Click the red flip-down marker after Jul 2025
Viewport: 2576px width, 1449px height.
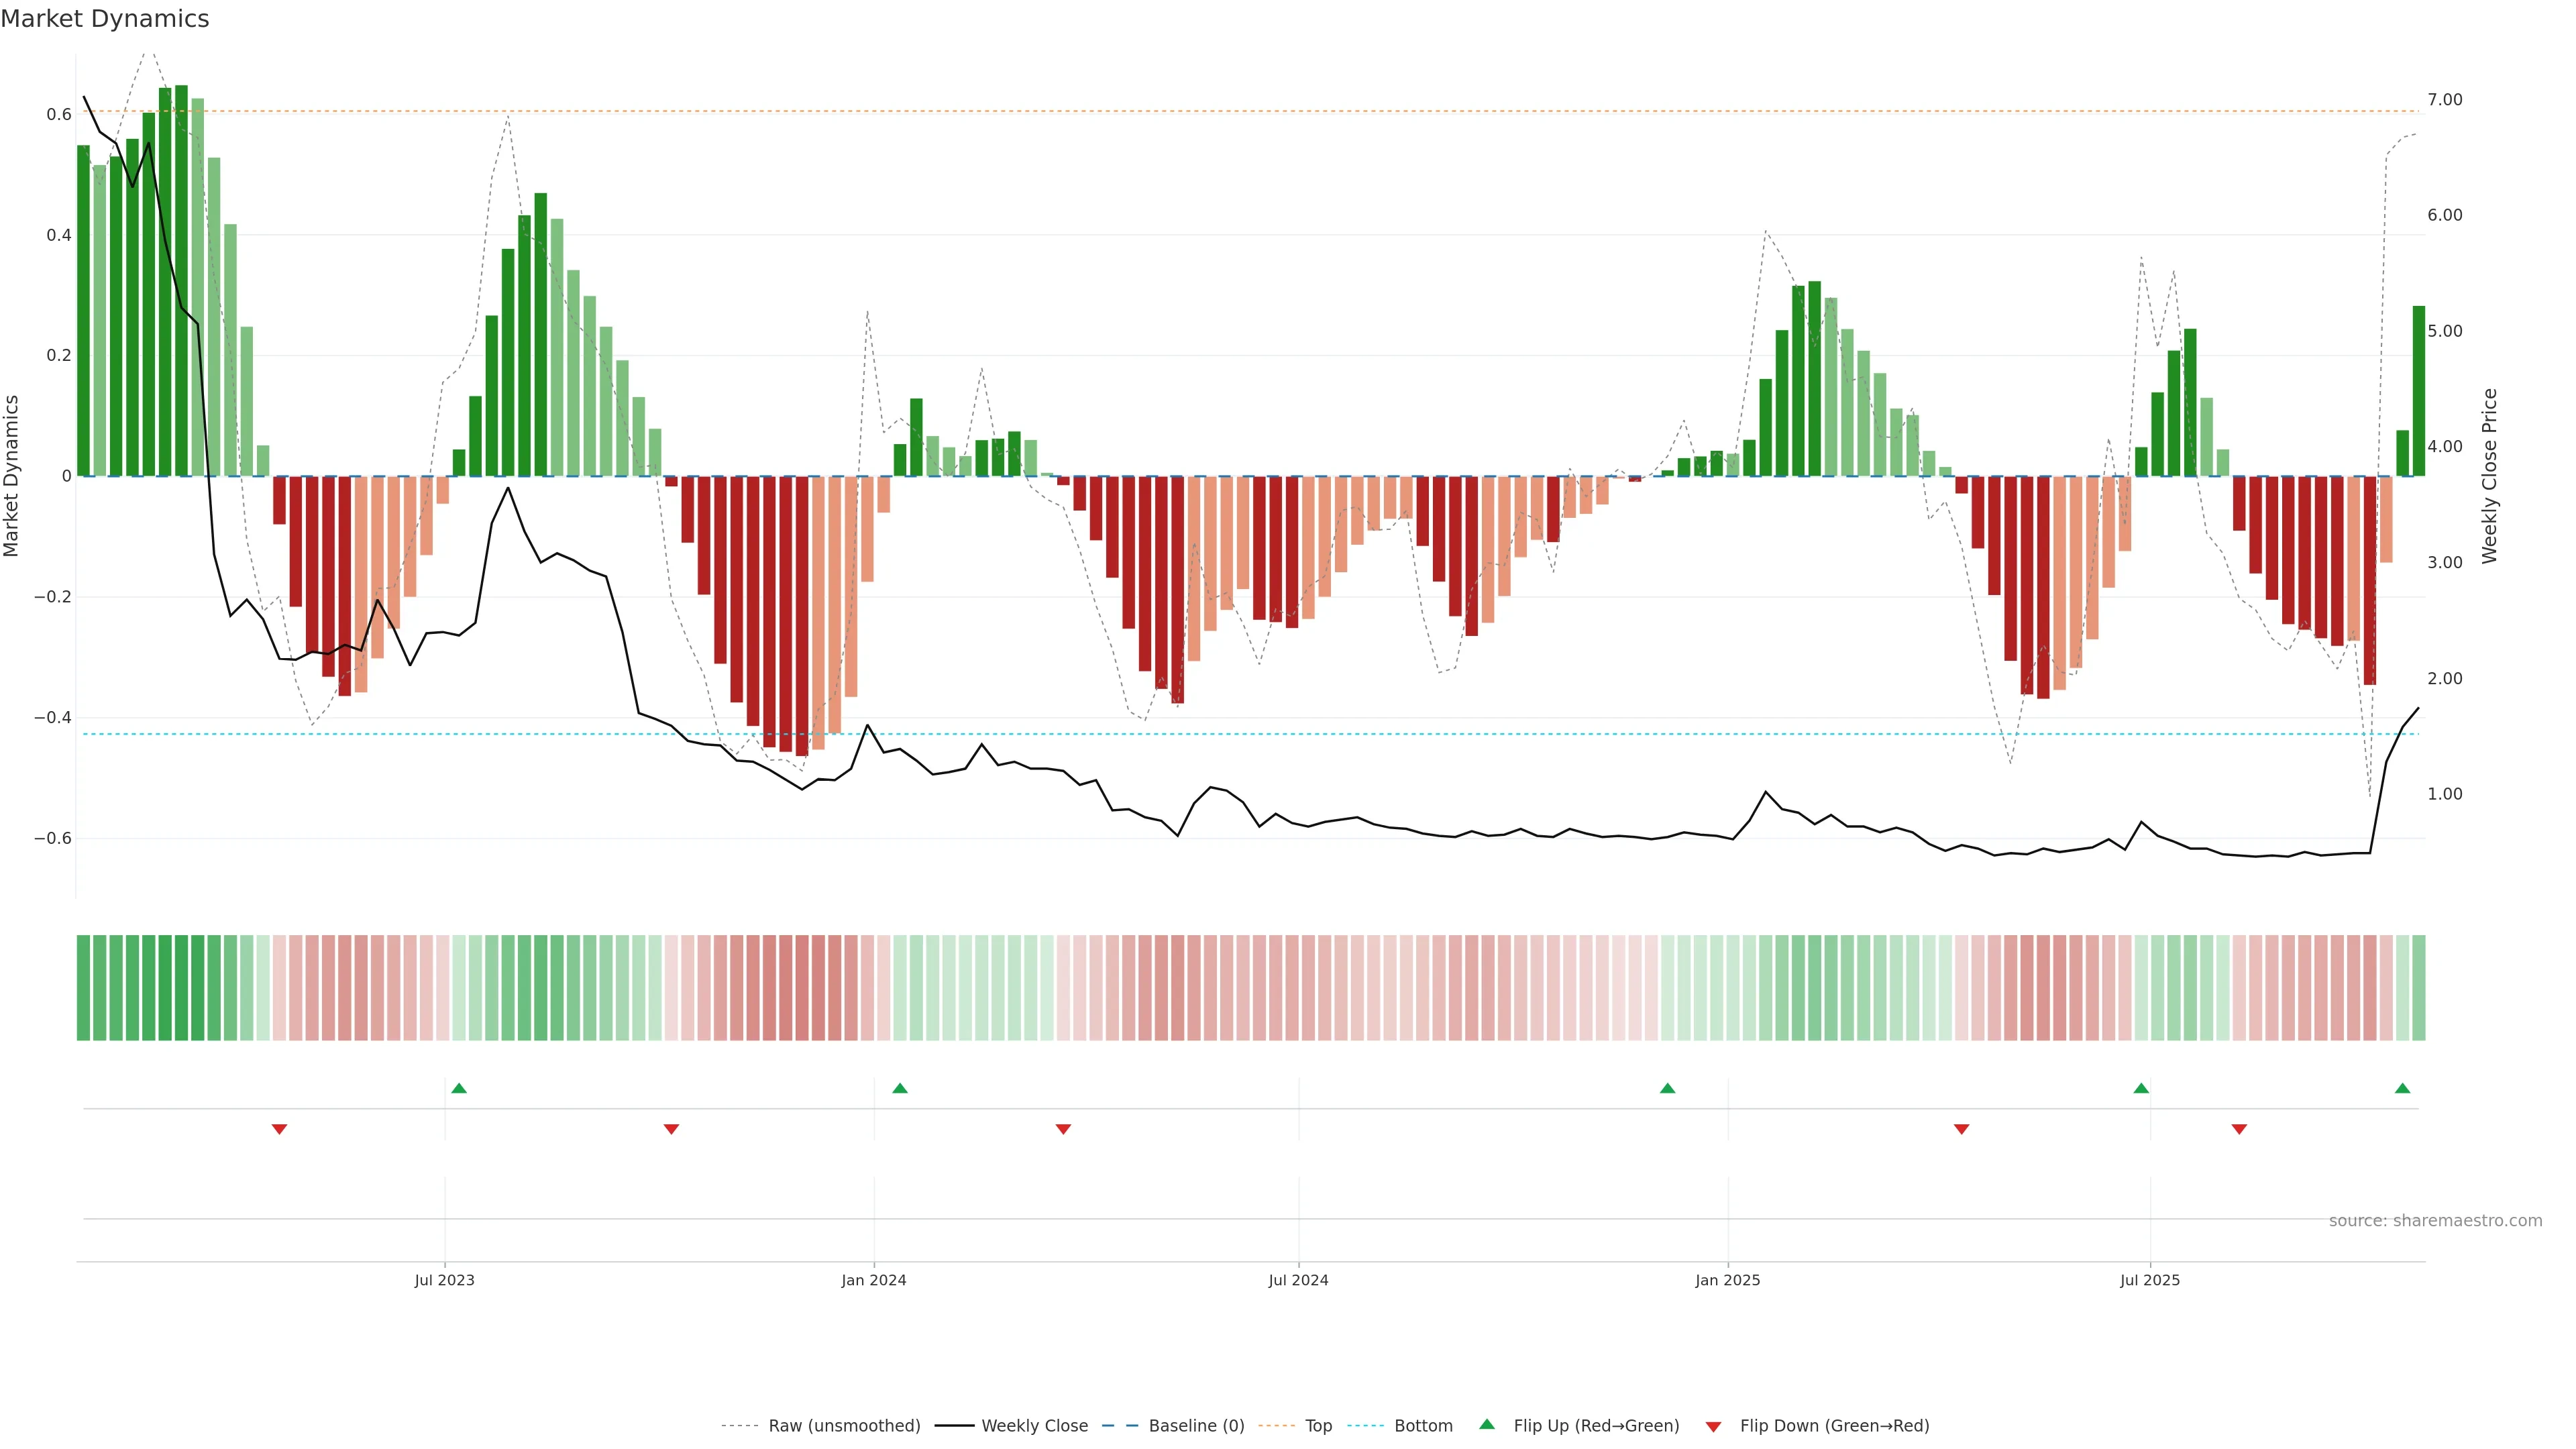2239,1129
